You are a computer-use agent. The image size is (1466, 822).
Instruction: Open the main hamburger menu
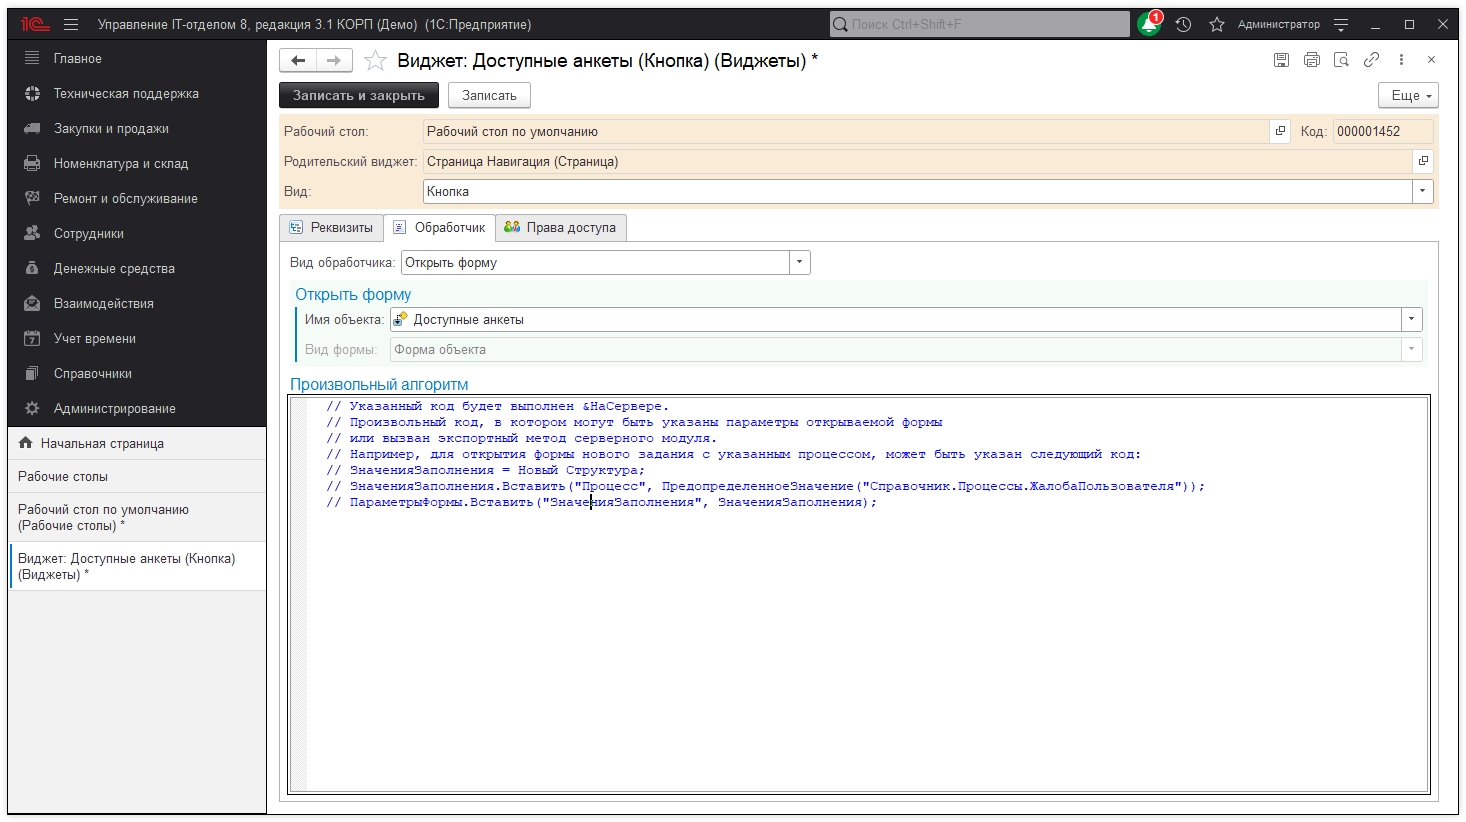tap(71, 25)
